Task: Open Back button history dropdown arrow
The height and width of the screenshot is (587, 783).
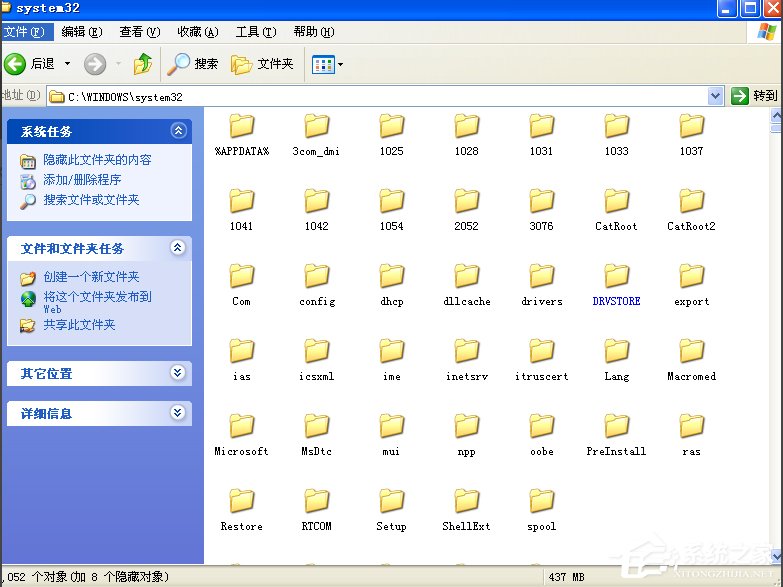Action: click(x=68, y=64)
